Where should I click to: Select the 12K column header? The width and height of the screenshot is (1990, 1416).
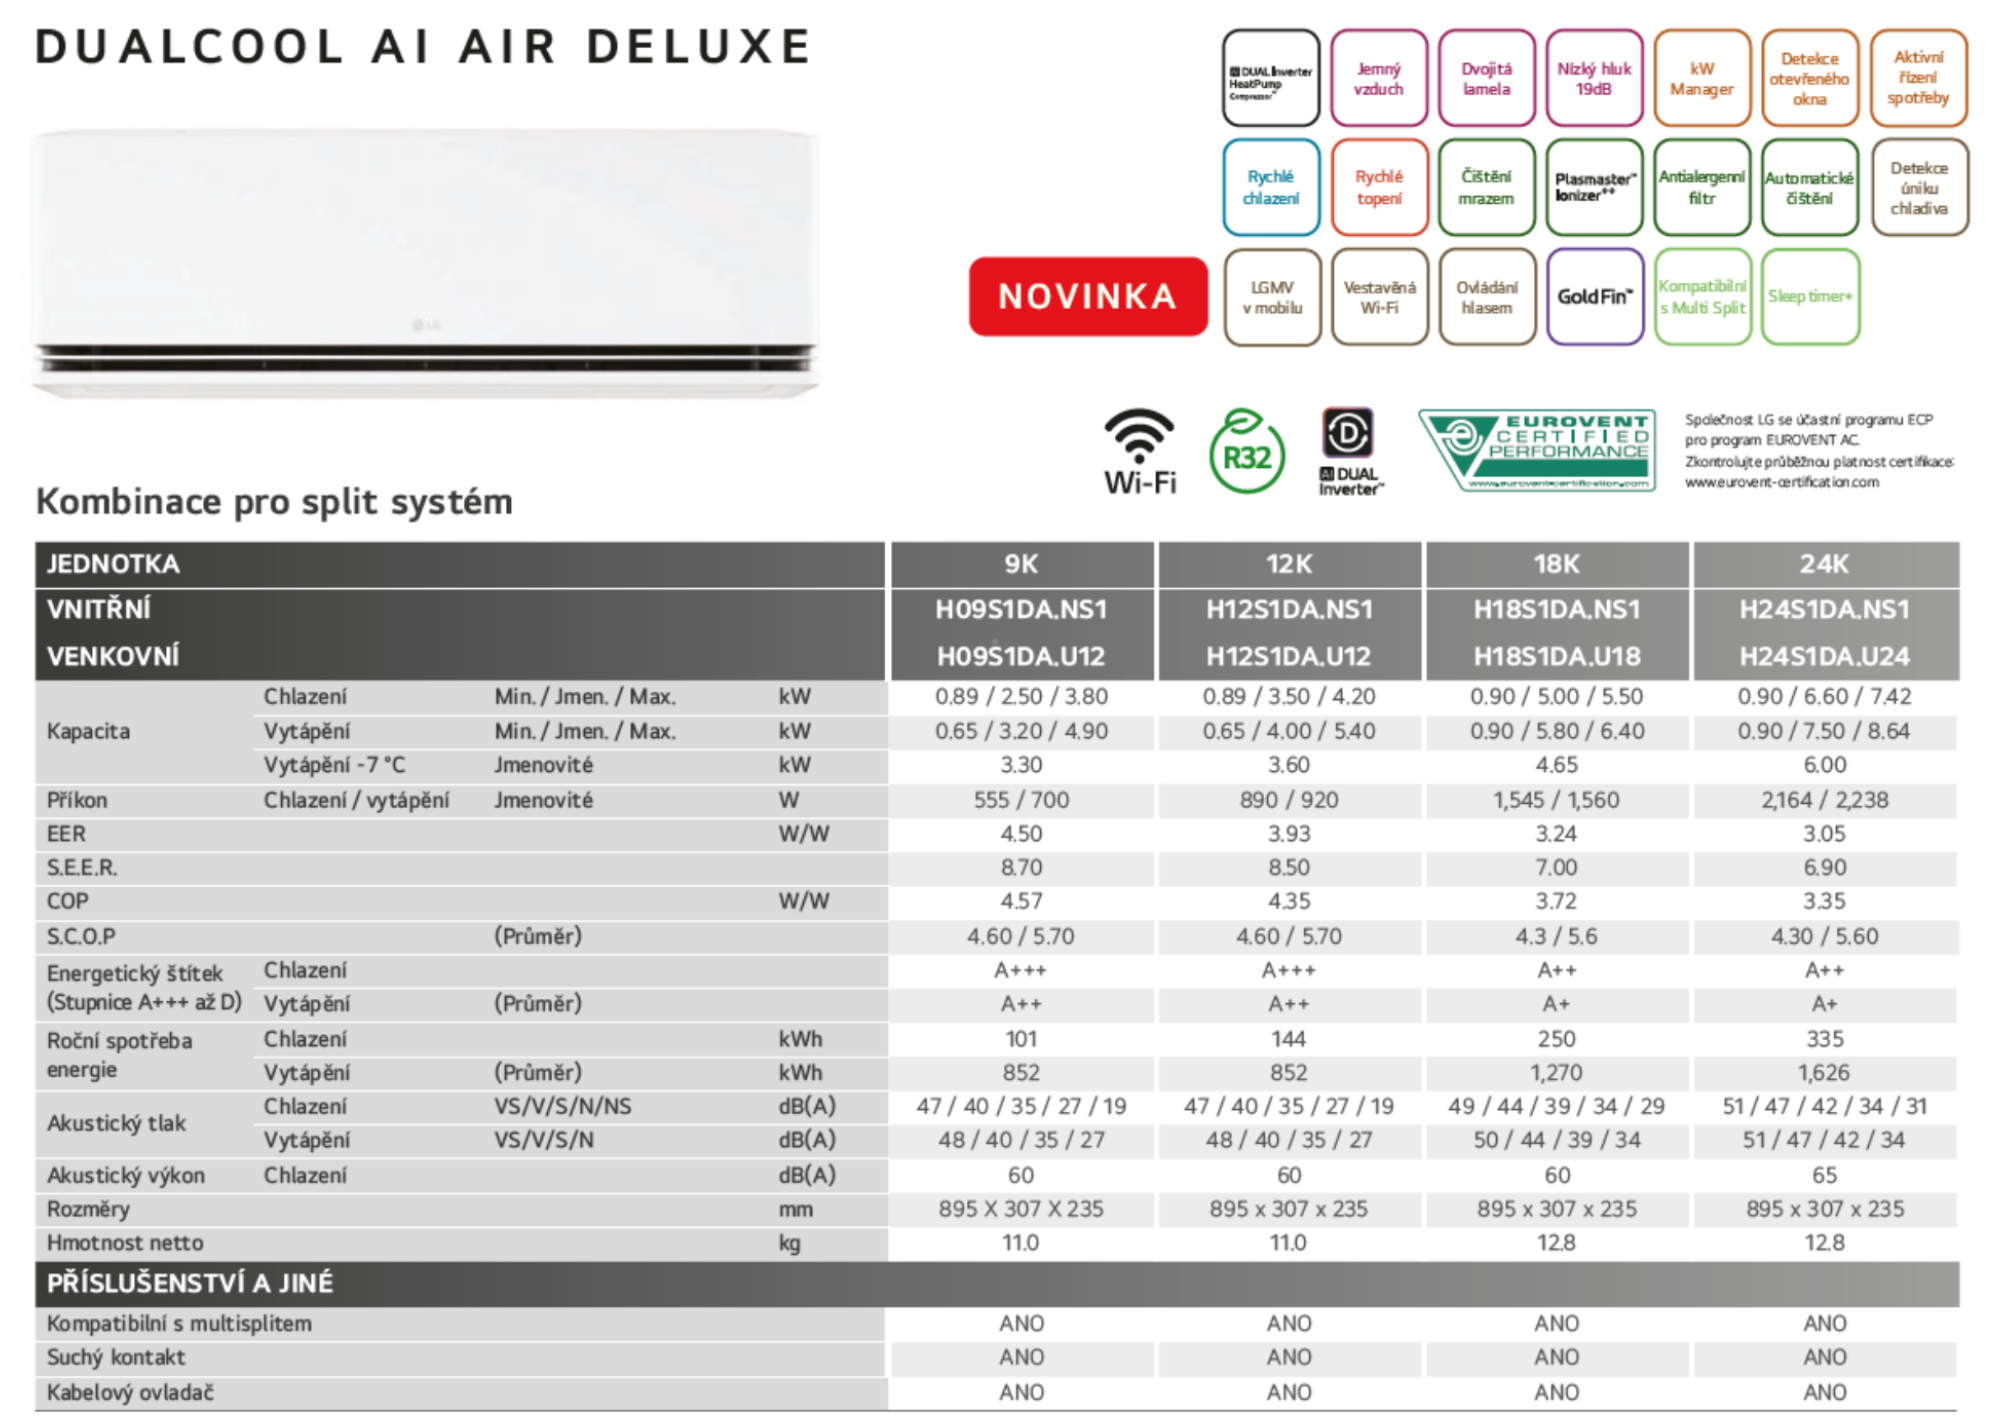pyautogui.click(x=1289, y=564)
